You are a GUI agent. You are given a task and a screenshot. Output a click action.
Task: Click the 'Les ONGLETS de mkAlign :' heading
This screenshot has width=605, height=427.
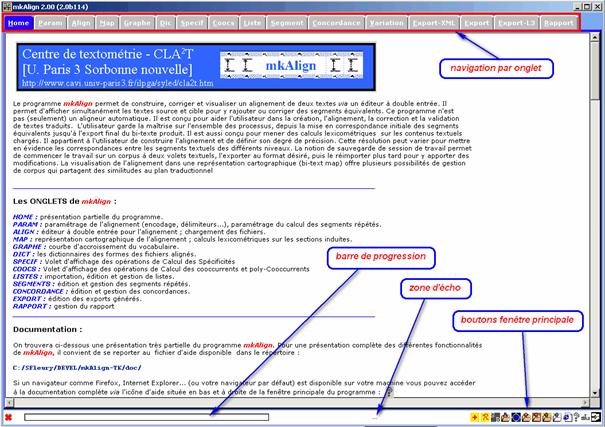click(65, 201)
